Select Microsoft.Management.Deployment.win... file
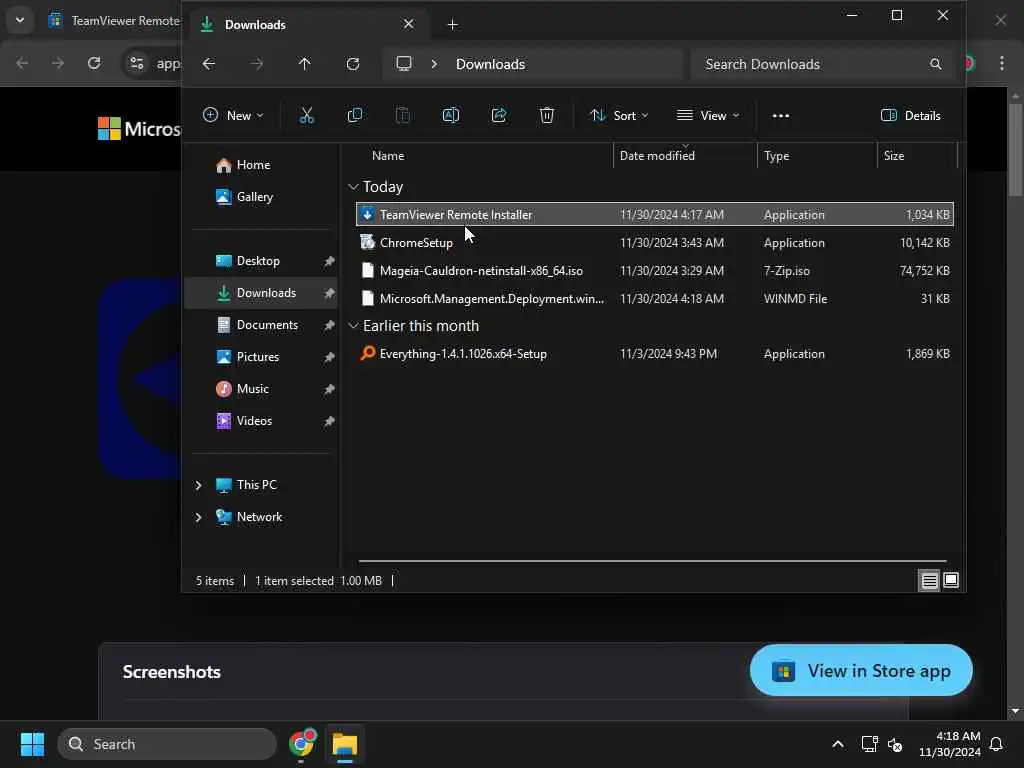The image size is (1024, 768). coord(654,298)
